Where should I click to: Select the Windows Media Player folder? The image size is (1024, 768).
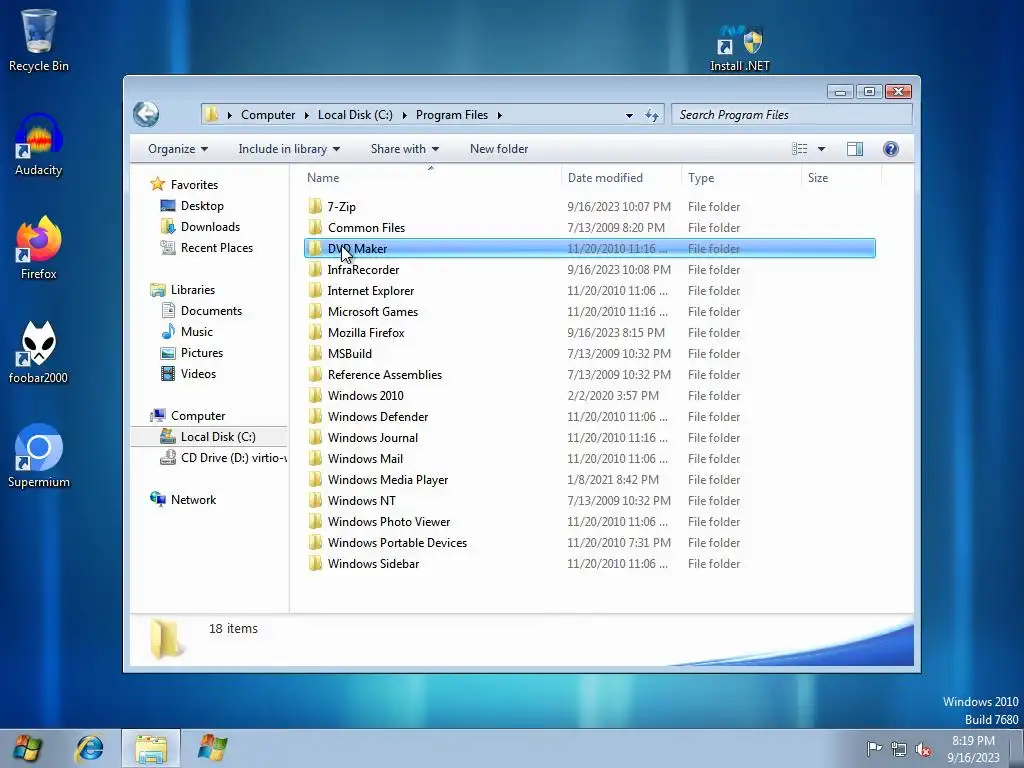pyautogui.click(x=589, y=479)
